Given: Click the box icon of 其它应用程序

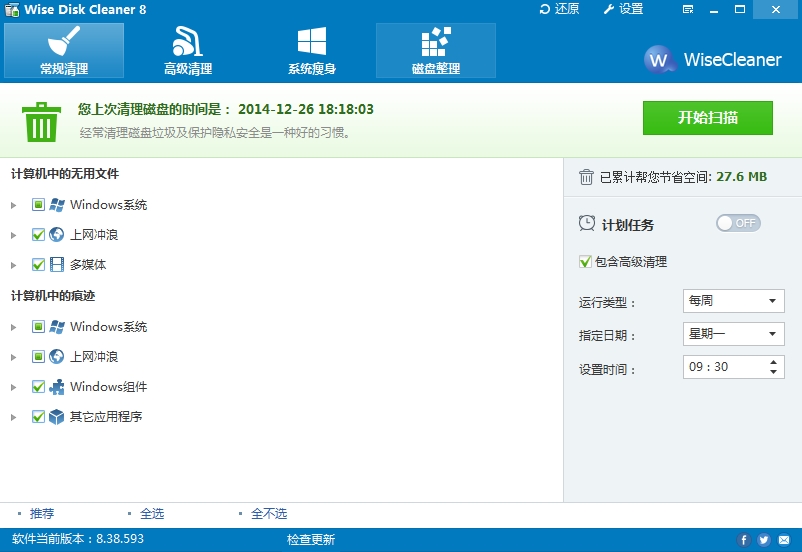Looking at the screenshot, I should tap(57, 416).
